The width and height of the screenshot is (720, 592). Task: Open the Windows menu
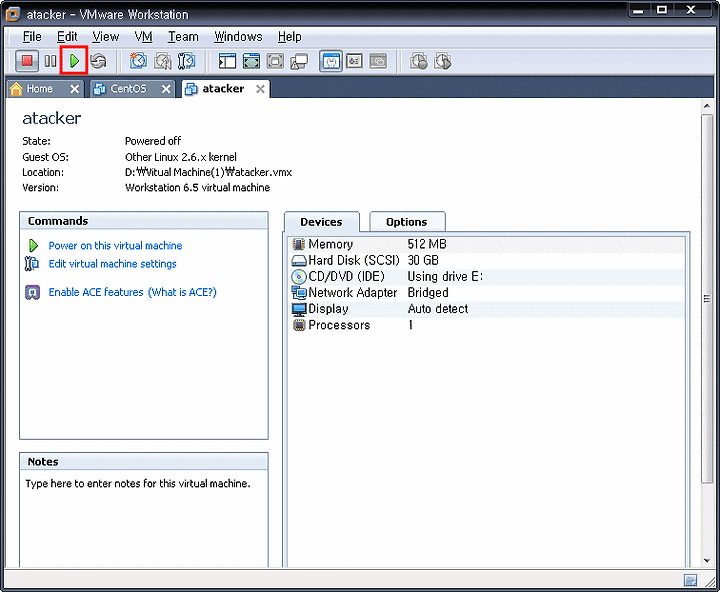pos(238,37)
